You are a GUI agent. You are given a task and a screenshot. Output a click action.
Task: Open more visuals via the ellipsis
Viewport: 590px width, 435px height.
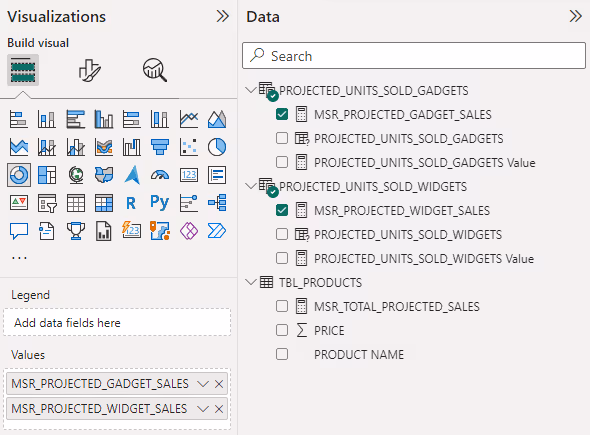(x=19, y=258)
